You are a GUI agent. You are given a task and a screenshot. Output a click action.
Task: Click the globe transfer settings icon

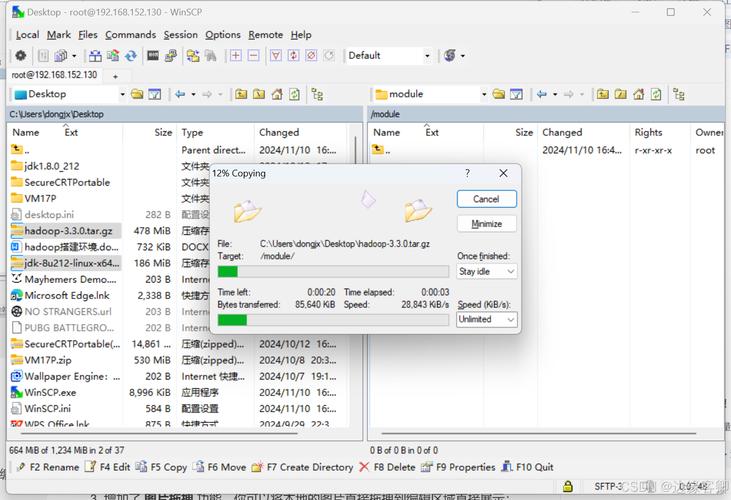[x=450, y=55]
